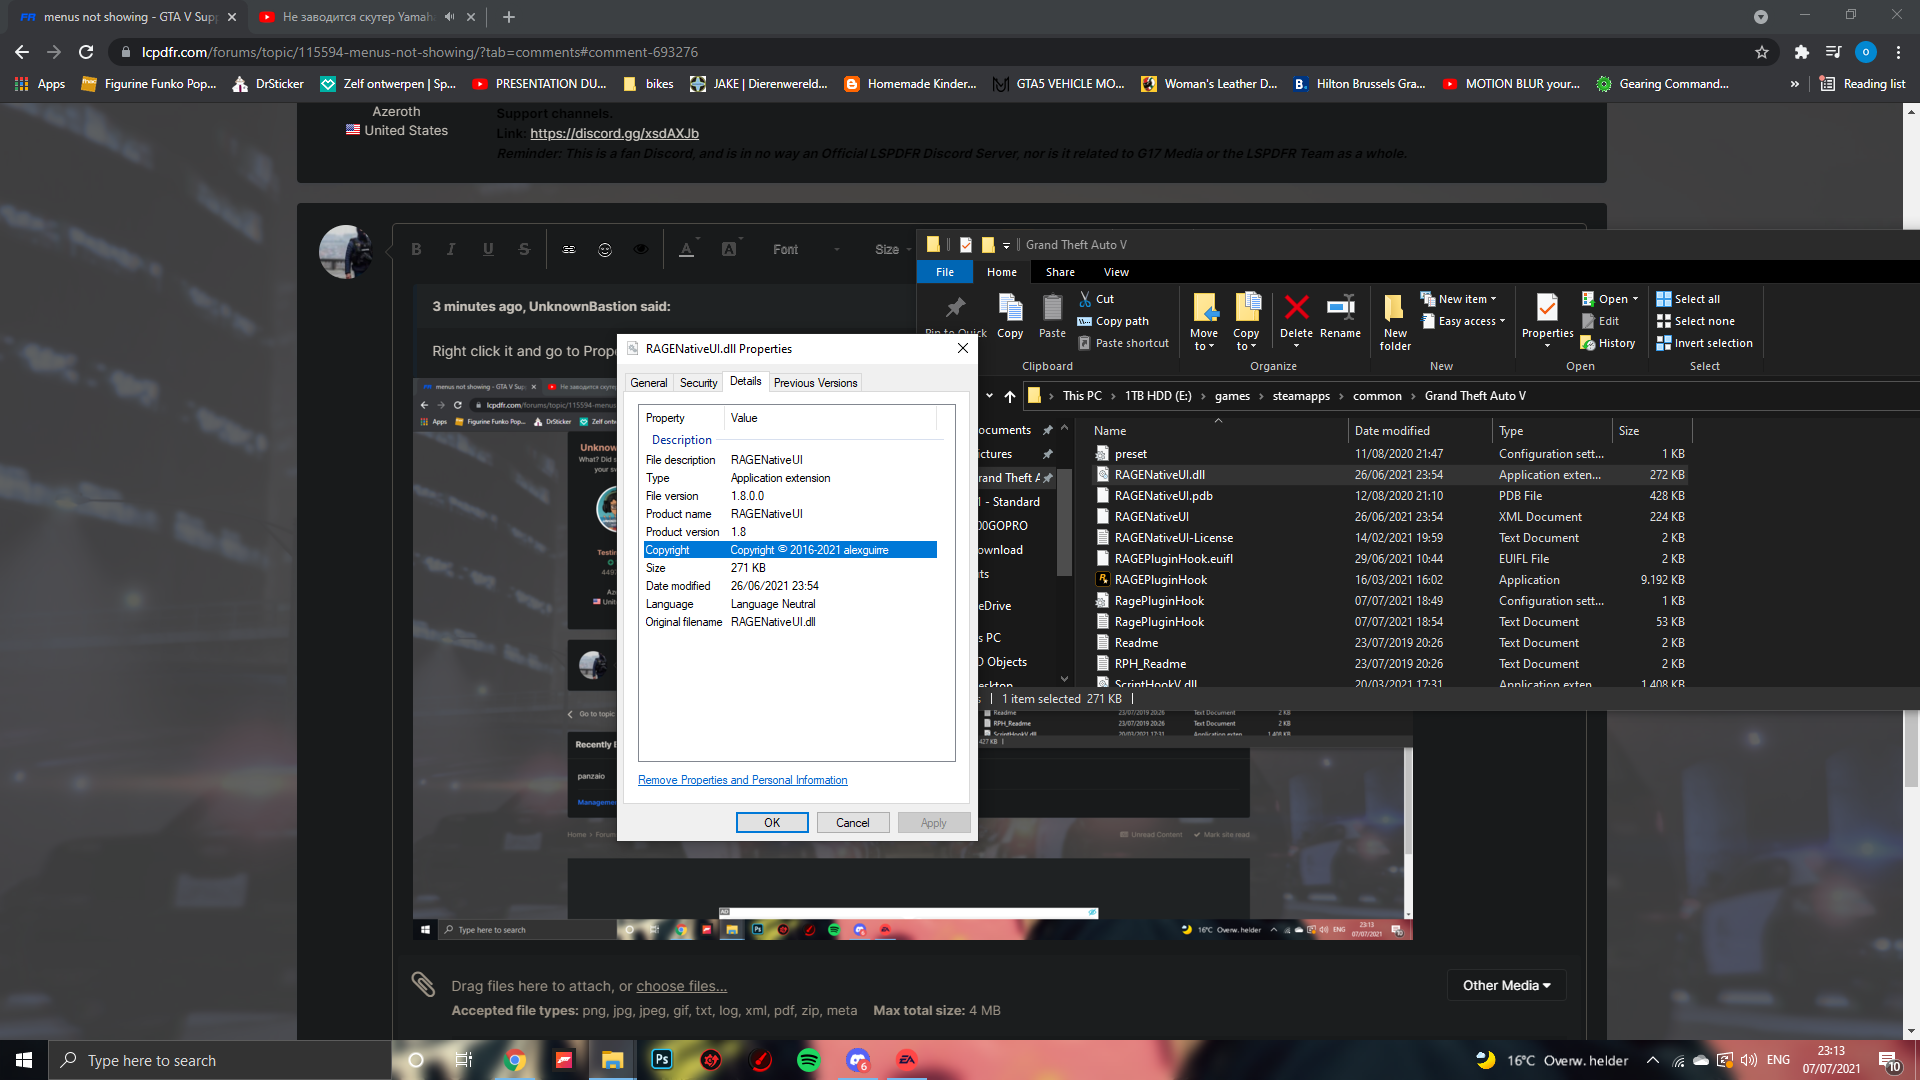This screenshot has width=1920, height=1080.
Task: Select the RAGEPluginHook application file
Action: coord(1161,580)
